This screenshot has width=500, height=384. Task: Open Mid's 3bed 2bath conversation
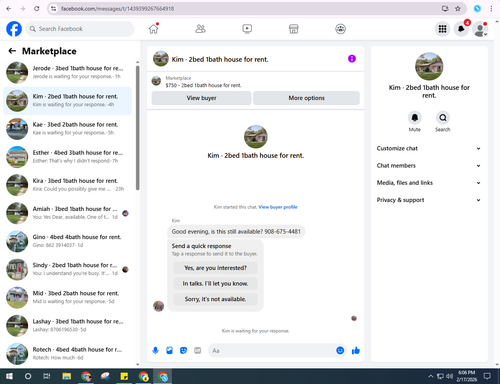(x=67, y=297)
